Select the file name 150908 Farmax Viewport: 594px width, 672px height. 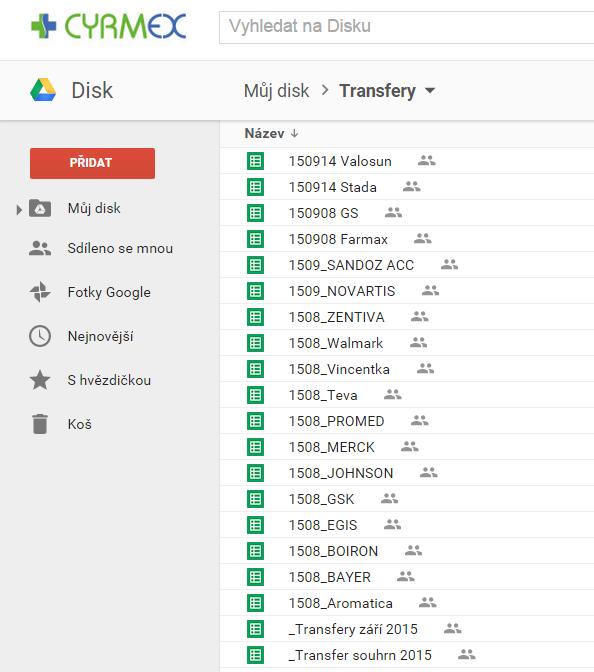click(x=338, y=239)
